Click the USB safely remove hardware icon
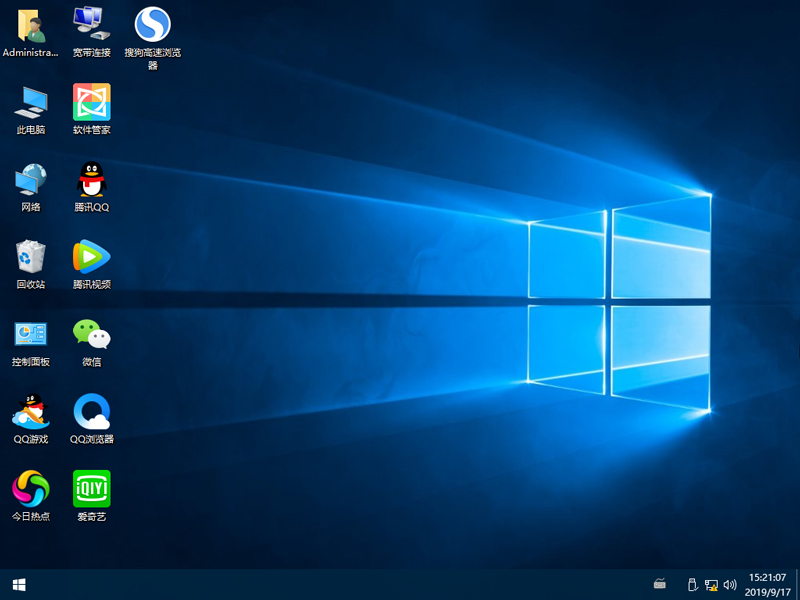Viewport: 800px width, 600px height. [x=690, y=584]
